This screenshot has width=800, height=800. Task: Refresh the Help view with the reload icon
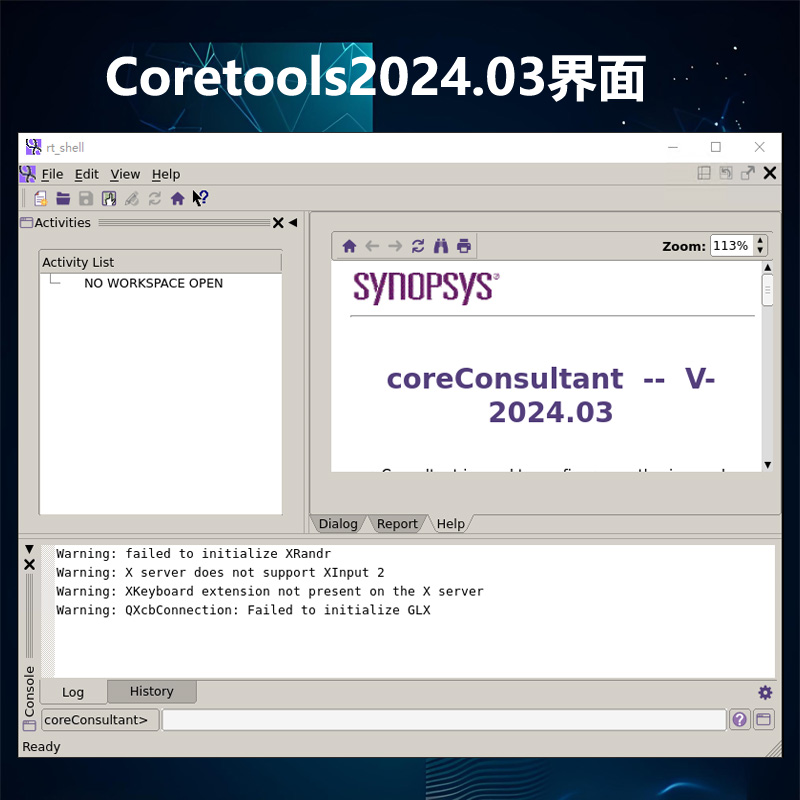pos(418,246)
